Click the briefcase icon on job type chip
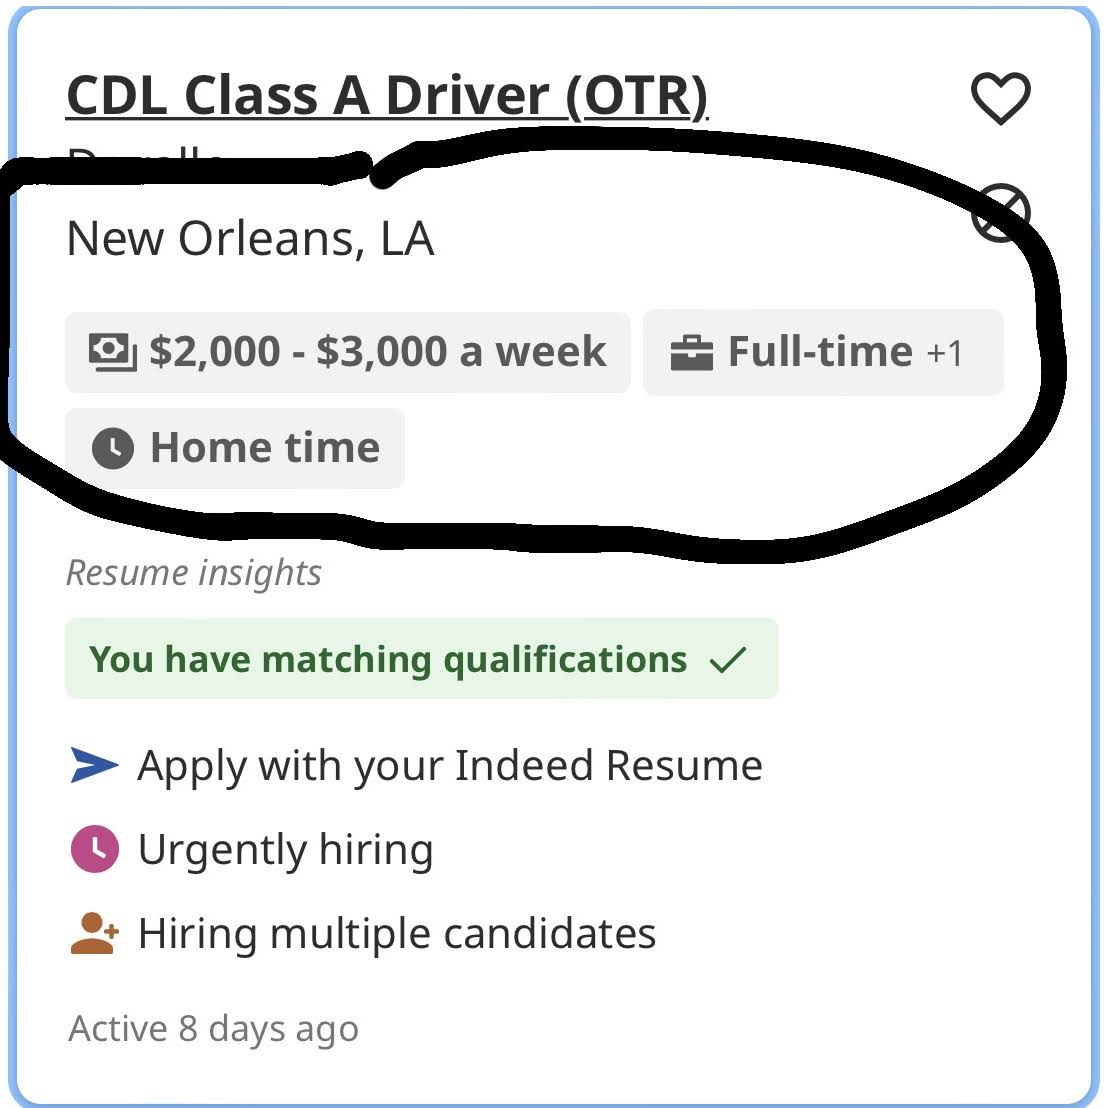Viewport: 1108px width, 1108px height. click(691, 353)
